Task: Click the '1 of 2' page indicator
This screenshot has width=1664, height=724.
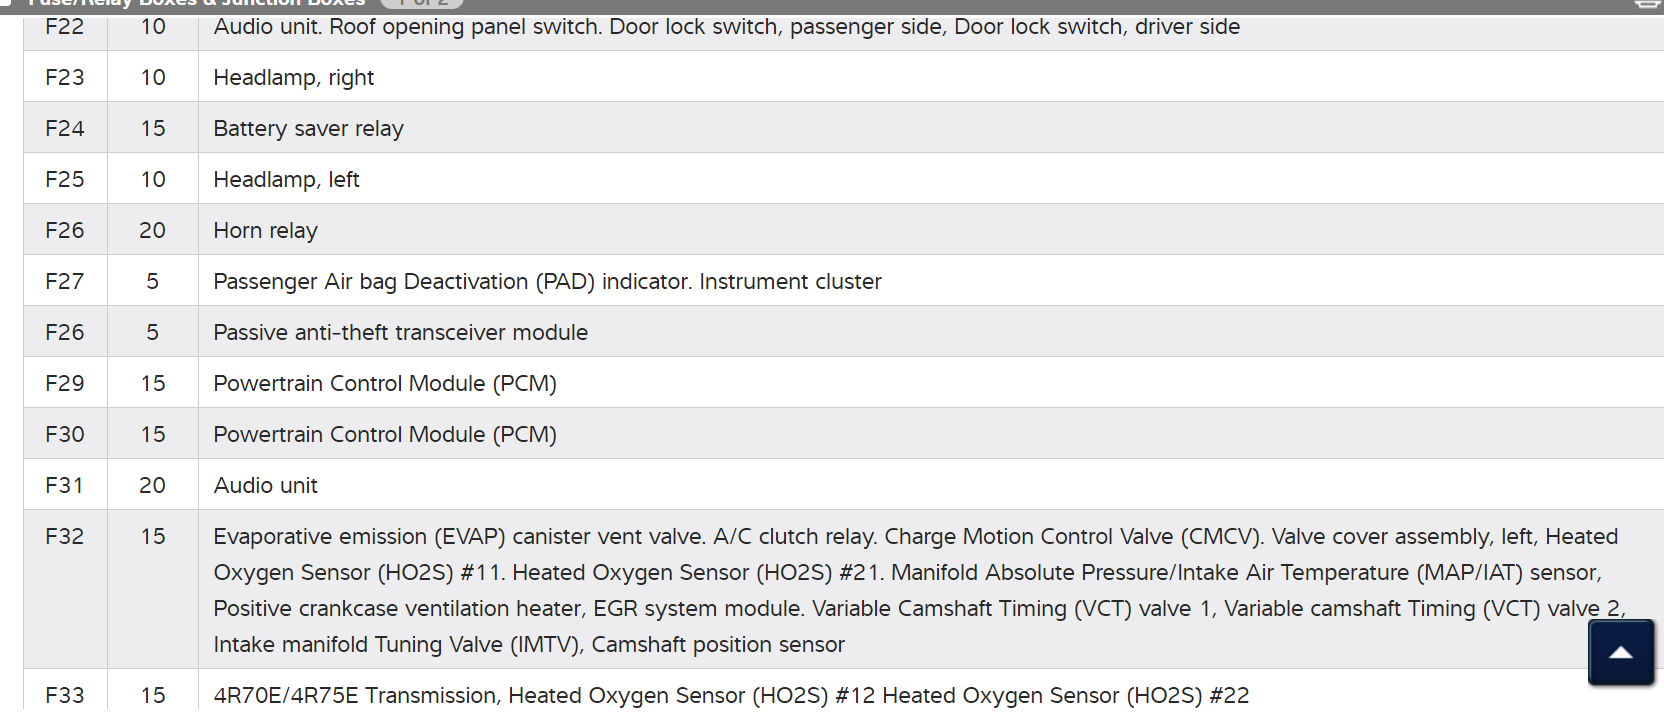Action: [422, 3]
